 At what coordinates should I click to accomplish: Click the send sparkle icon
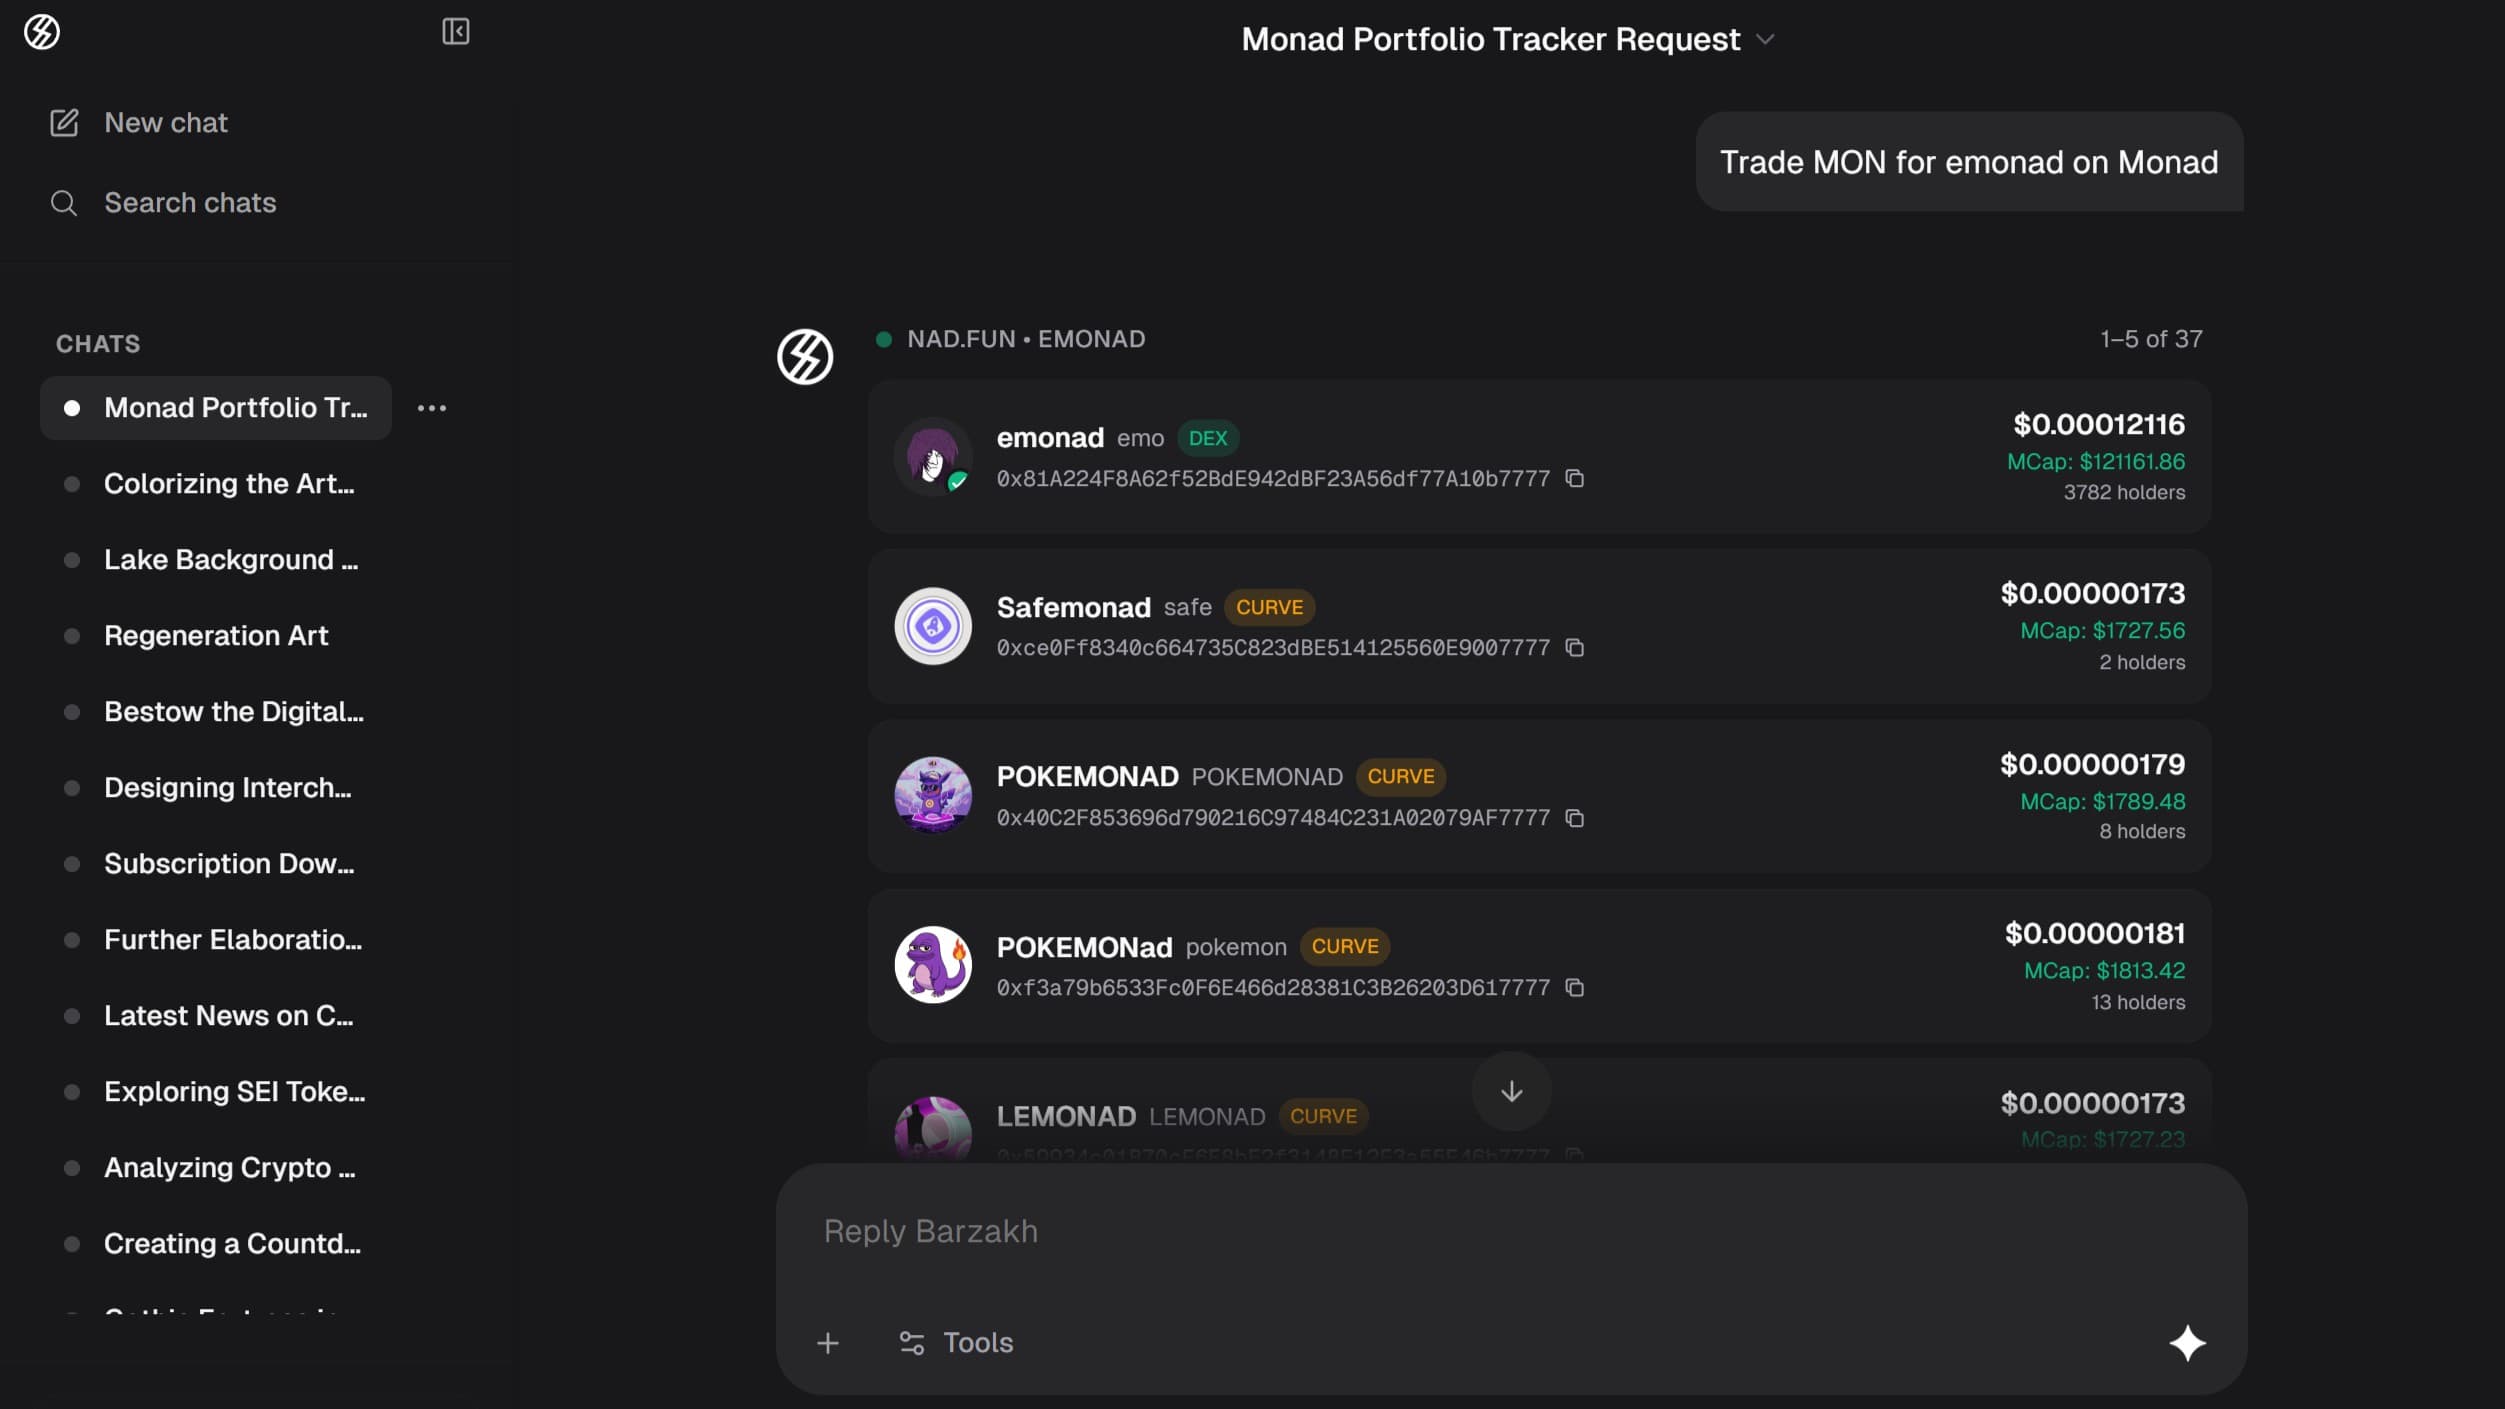2187,1343
